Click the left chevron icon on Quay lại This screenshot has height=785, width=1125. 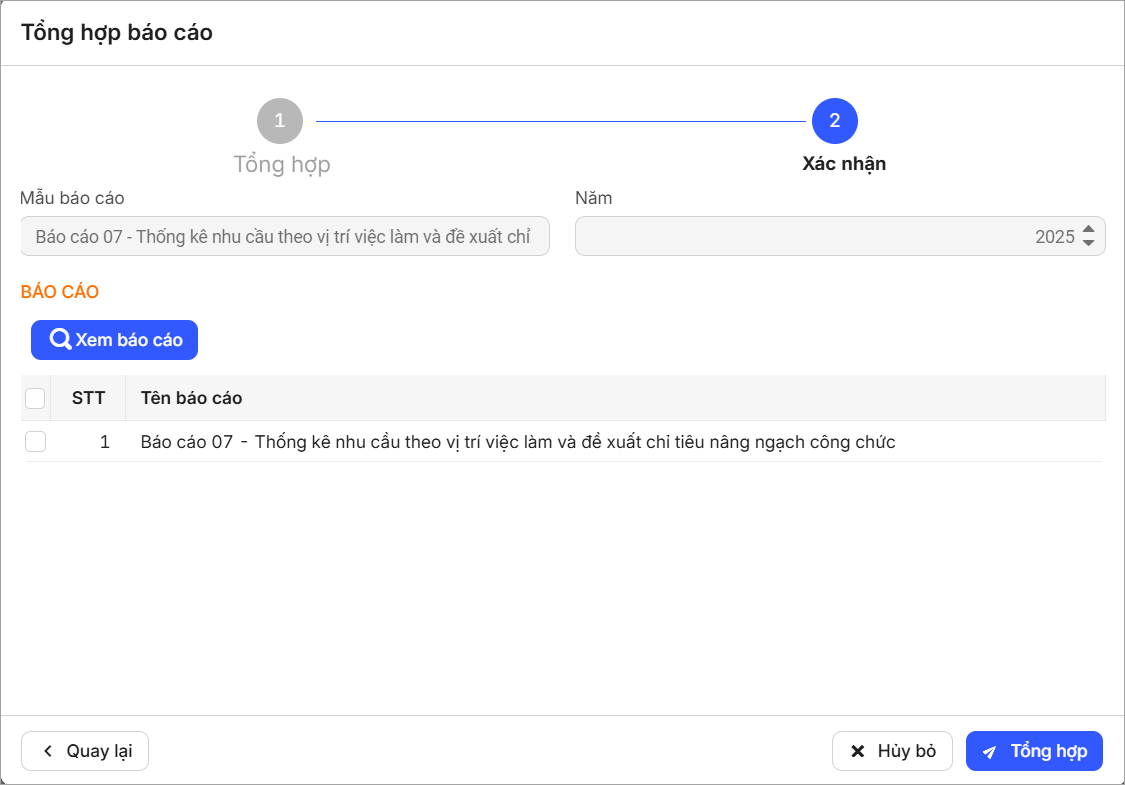47,752
